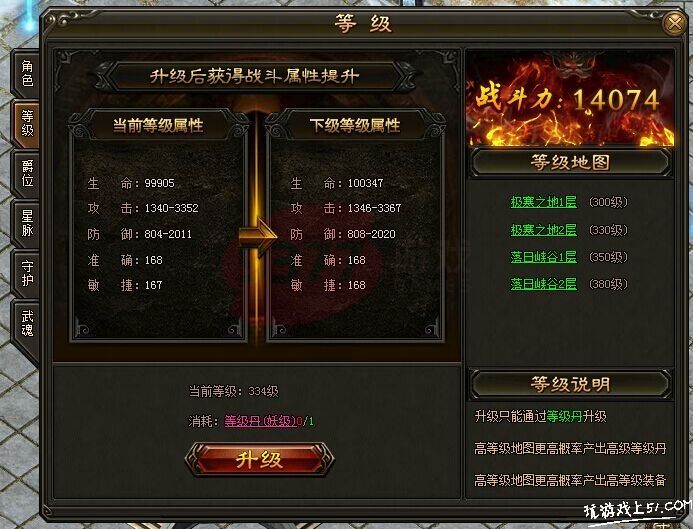Click the 等级地图 section header
693x529 pixels.
click(x=570, y=163)
